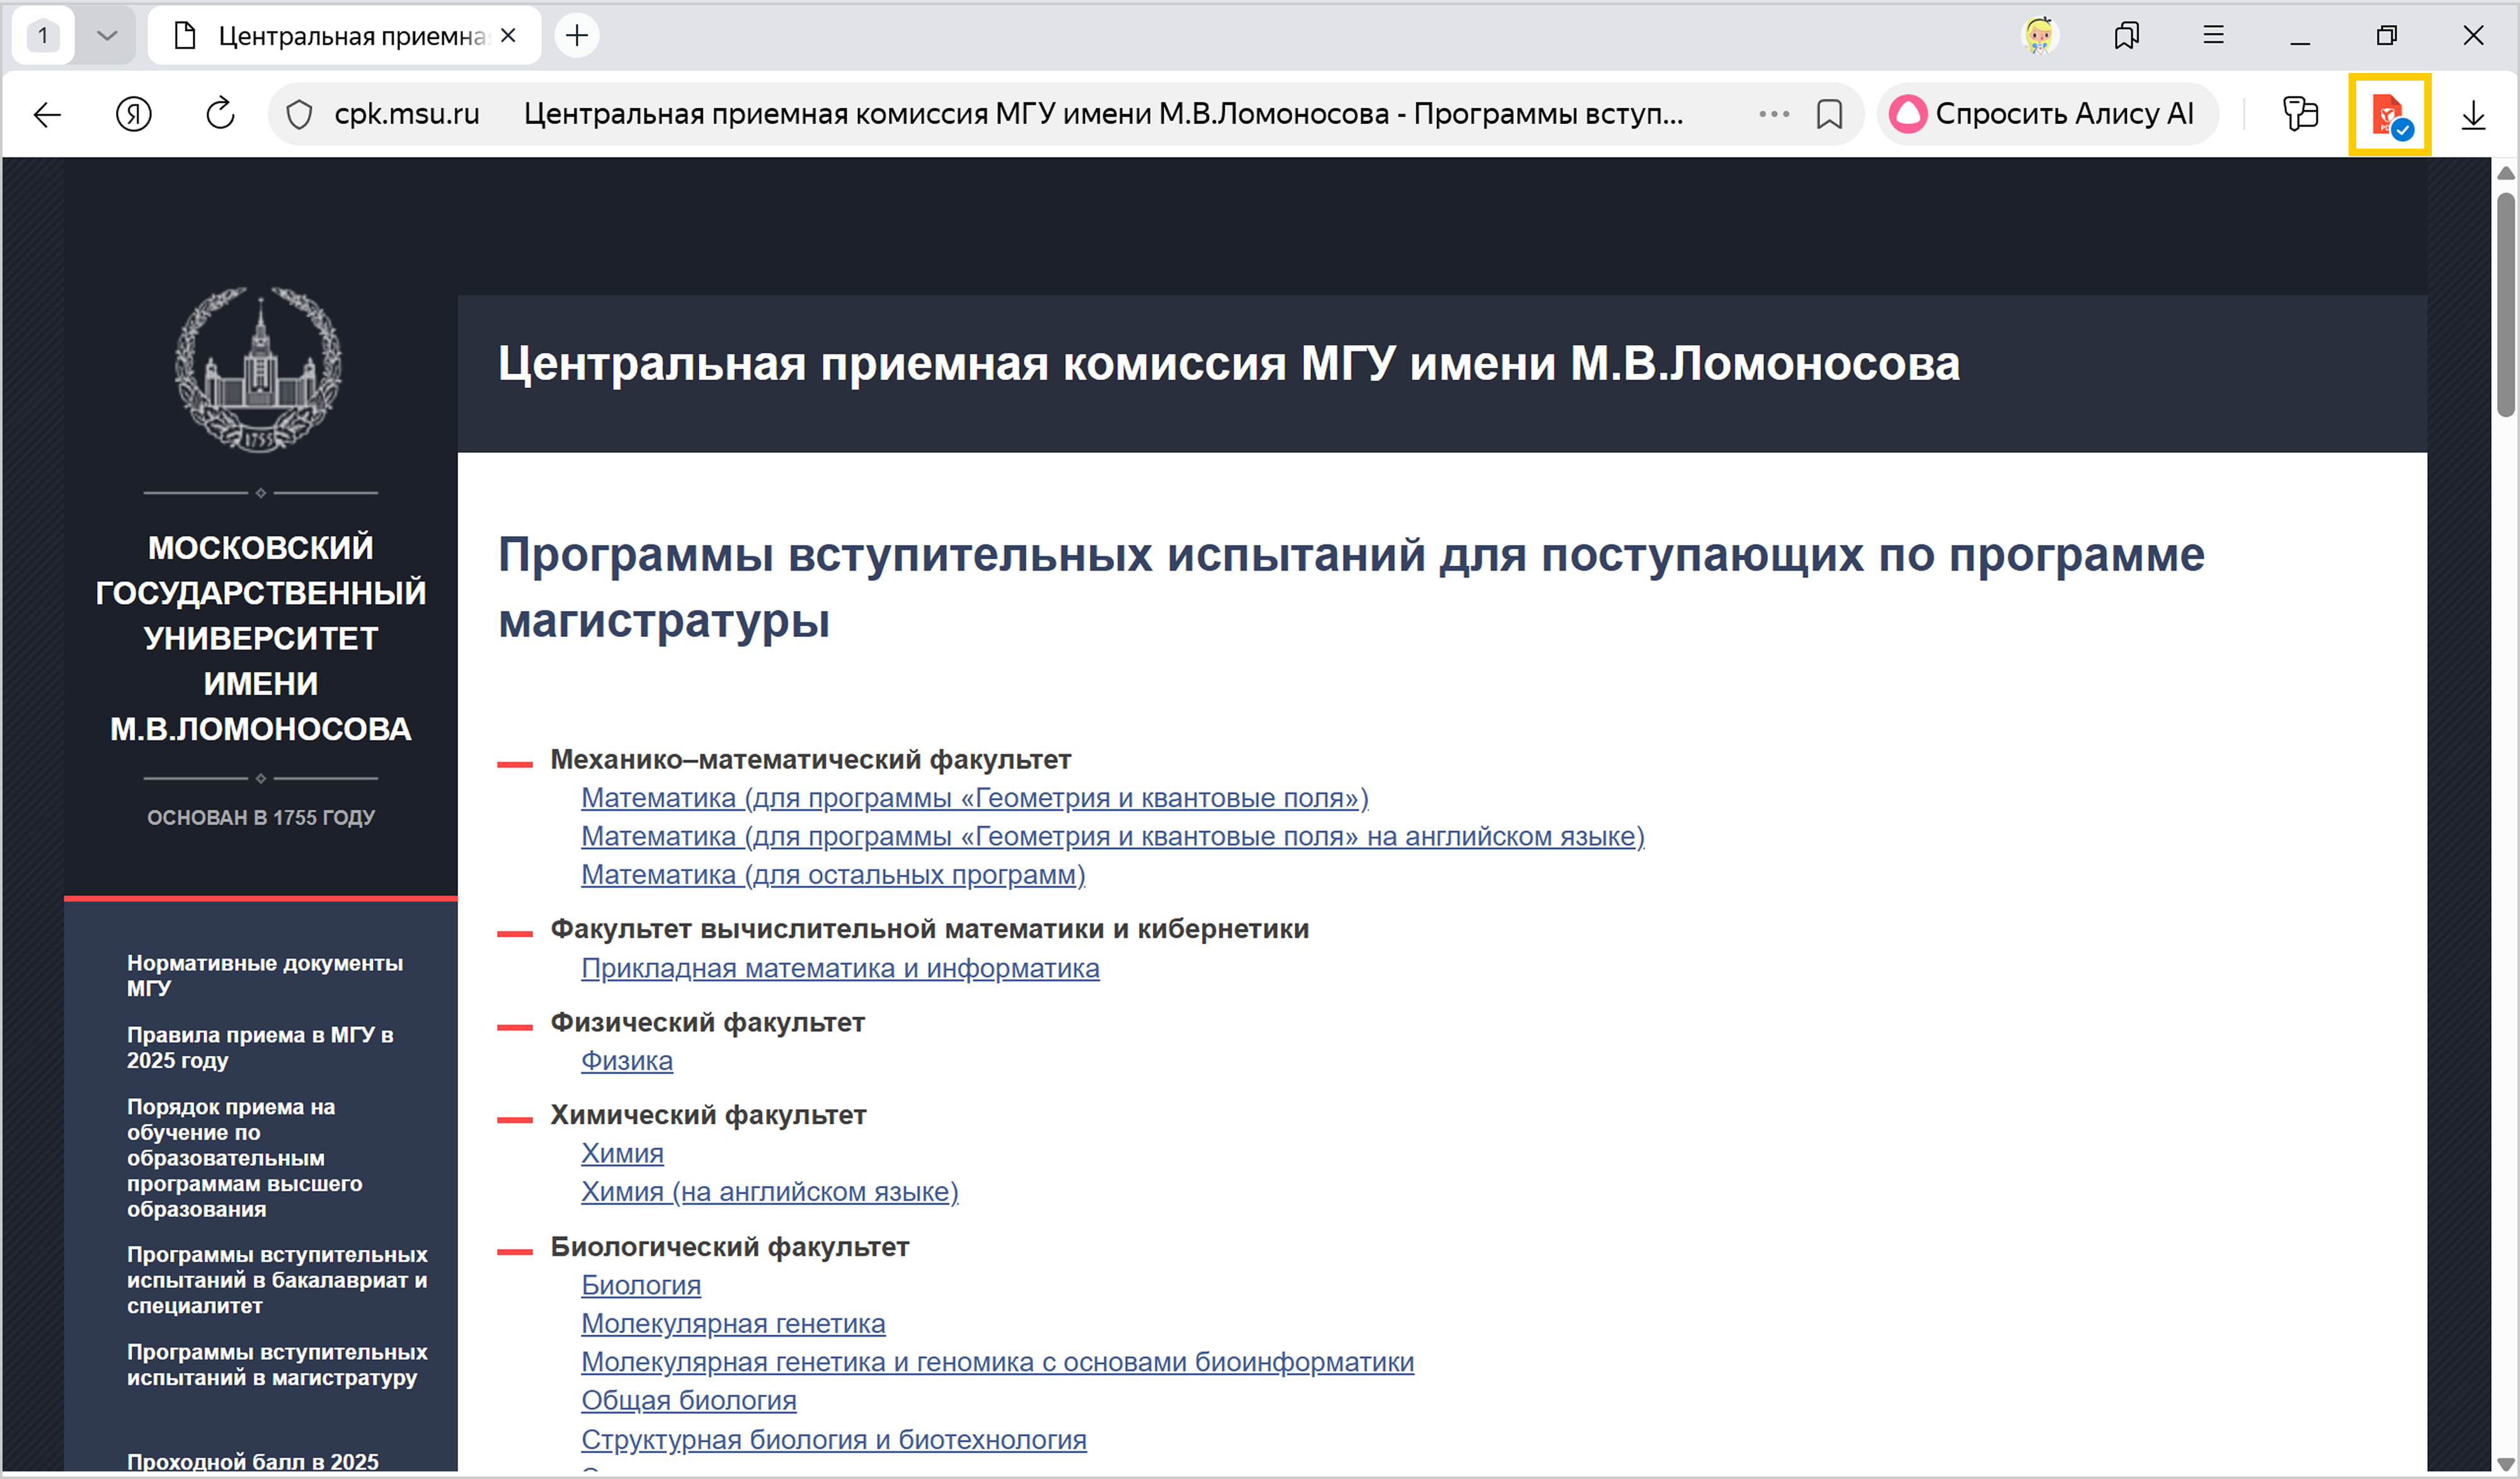2520x1479 pixels.
Task: Select Нормативные документы МГУ sidebar item
Action: [264, 975]
